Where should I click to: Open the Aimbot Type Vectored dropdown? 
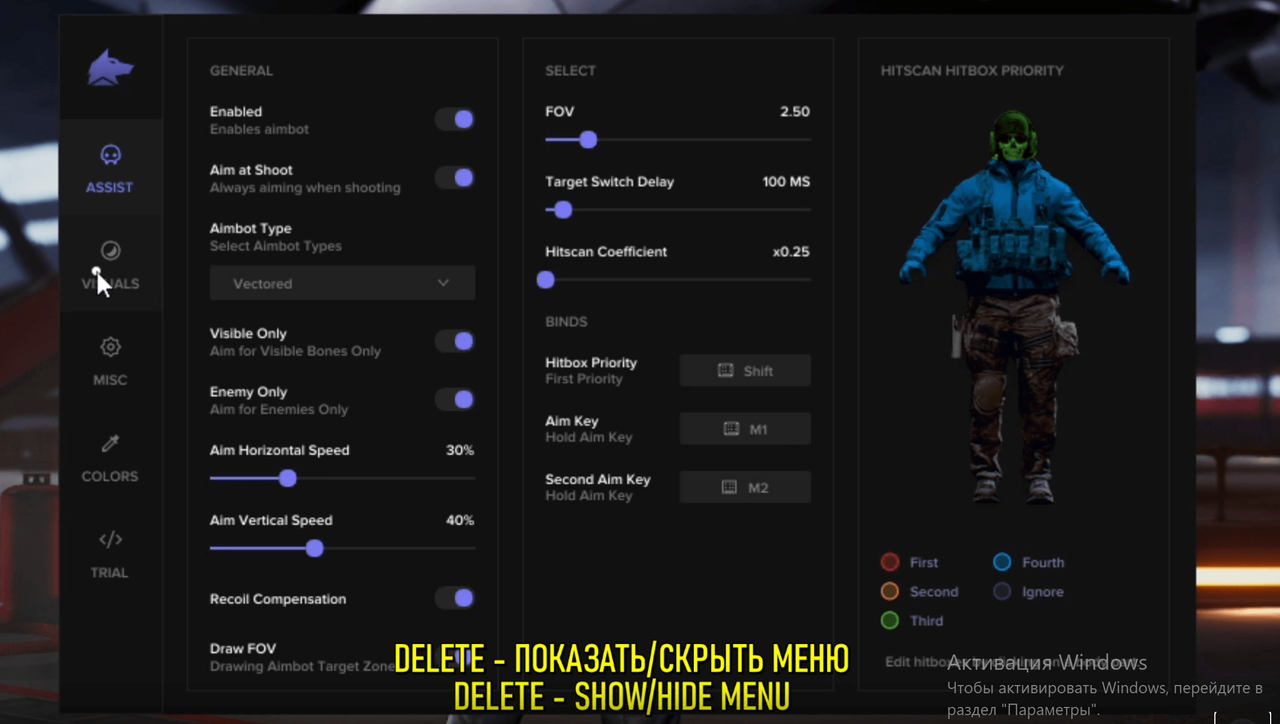pos(342,283)
